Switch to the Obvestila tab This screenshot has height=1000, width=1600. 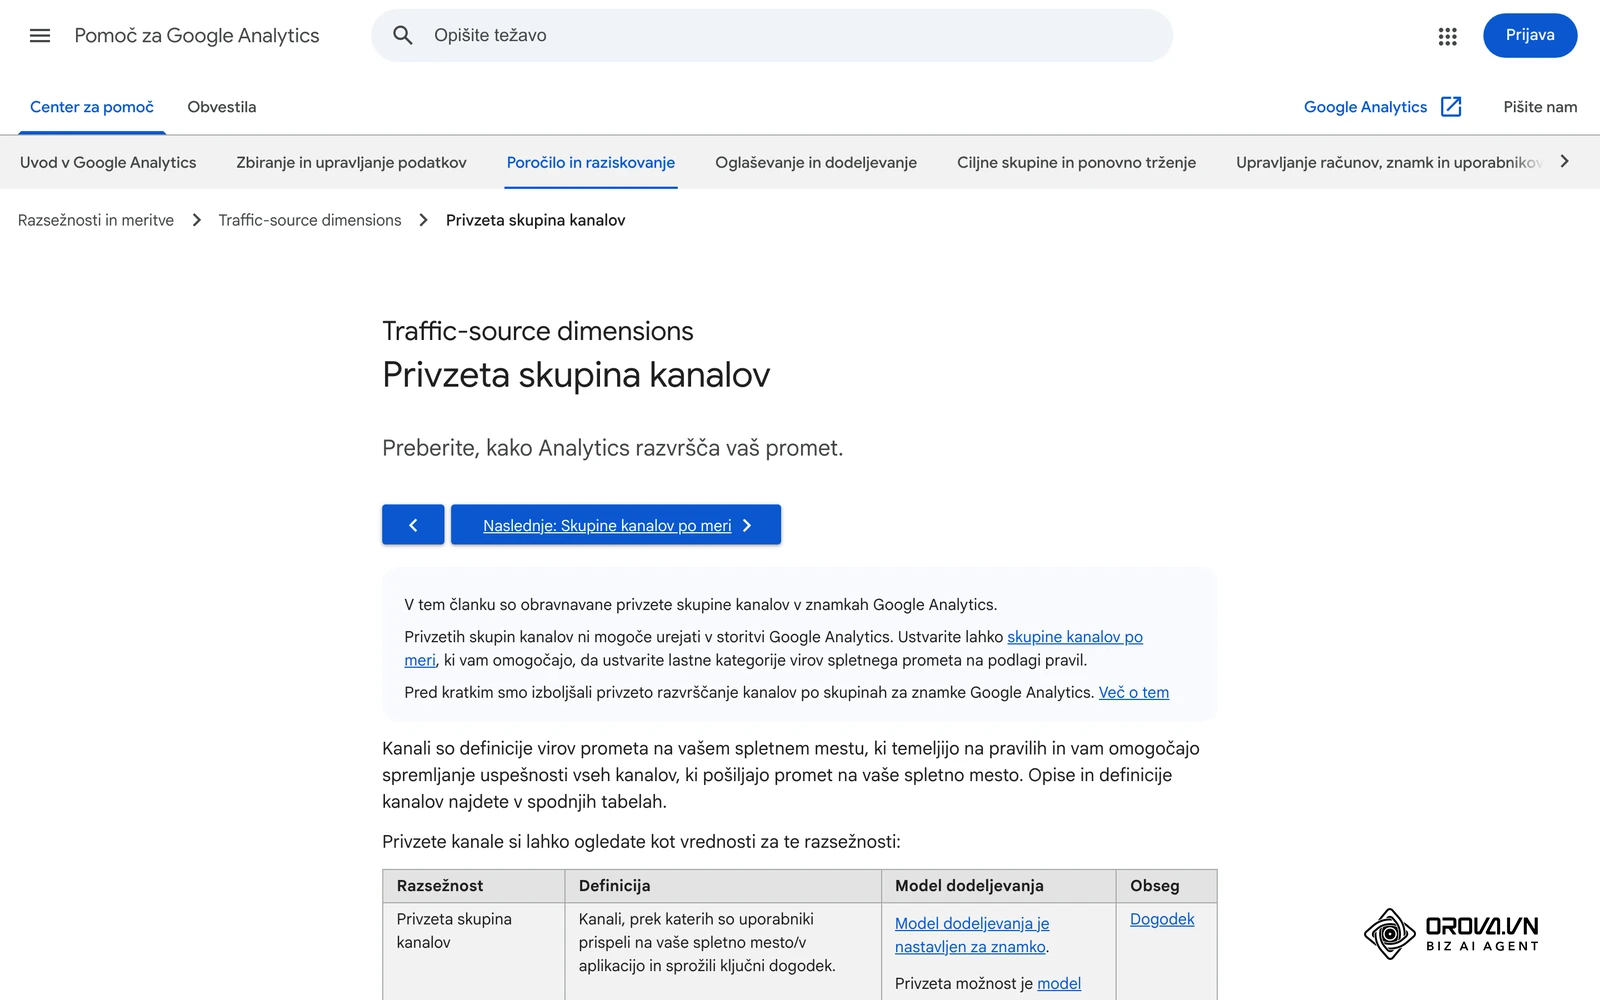point(222,107)
